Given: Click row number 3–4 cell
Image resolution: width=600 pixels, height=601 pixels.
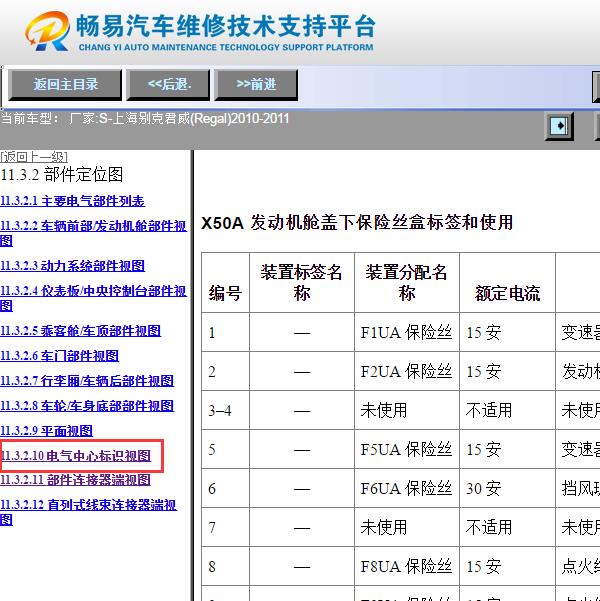Looking at the screenshot, I should [x=225, y=411].
